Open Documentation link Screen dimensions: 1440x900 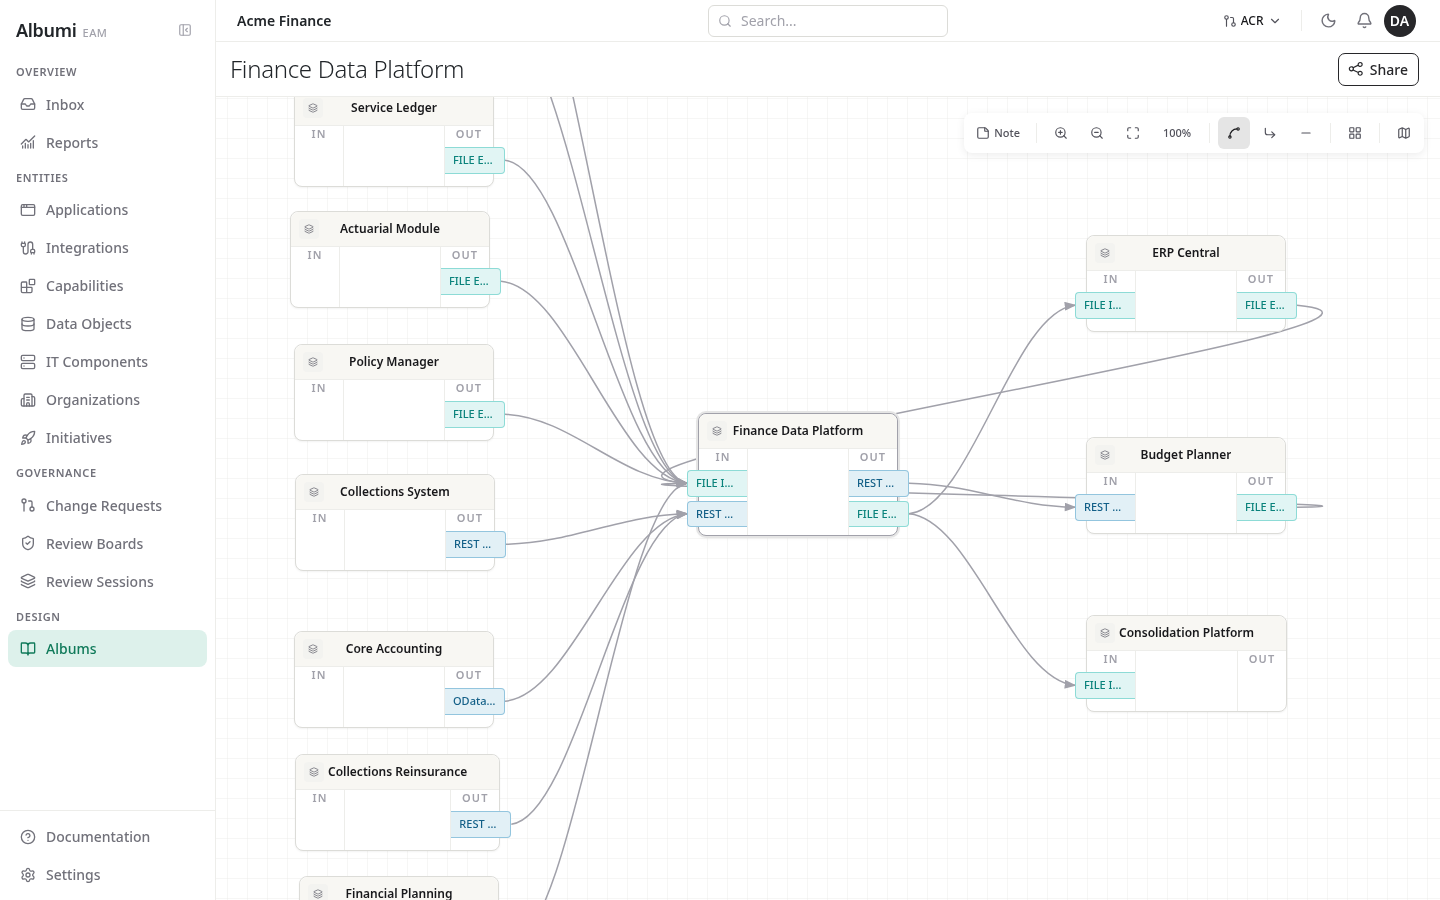tap(107, 837)
